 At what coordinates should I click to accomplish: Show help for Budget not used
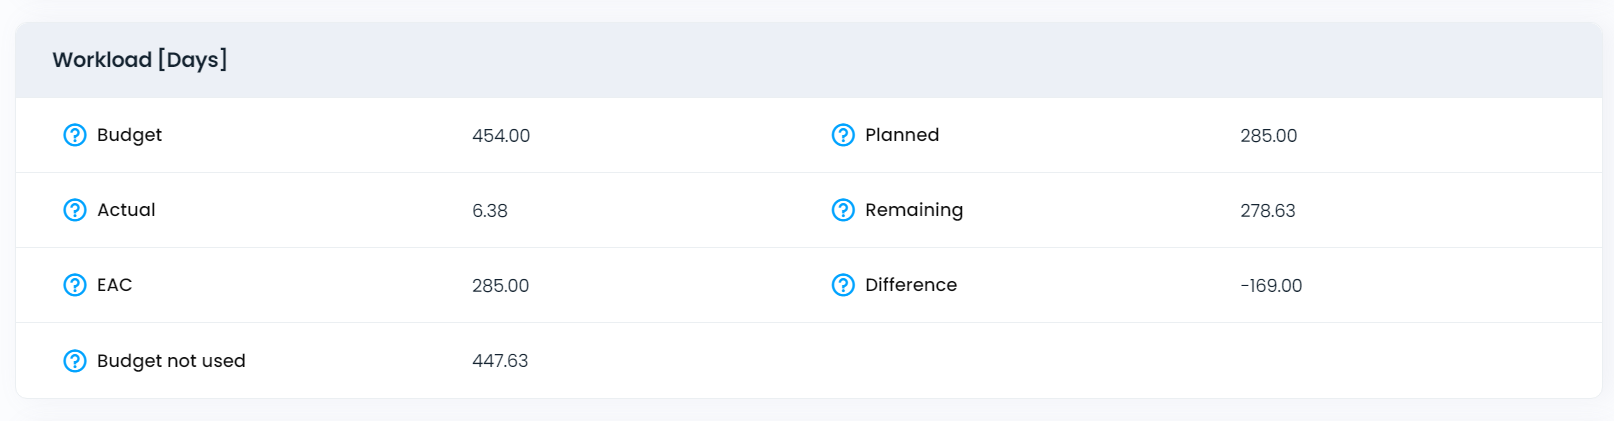click(75, 361)
